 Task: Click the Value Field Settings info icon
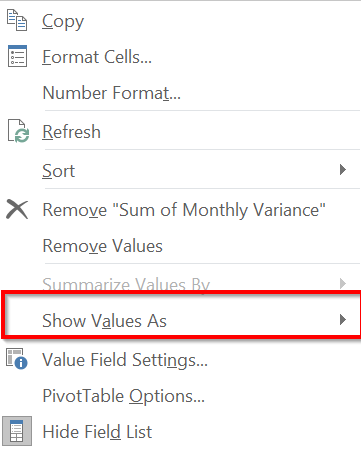point(17,359)
